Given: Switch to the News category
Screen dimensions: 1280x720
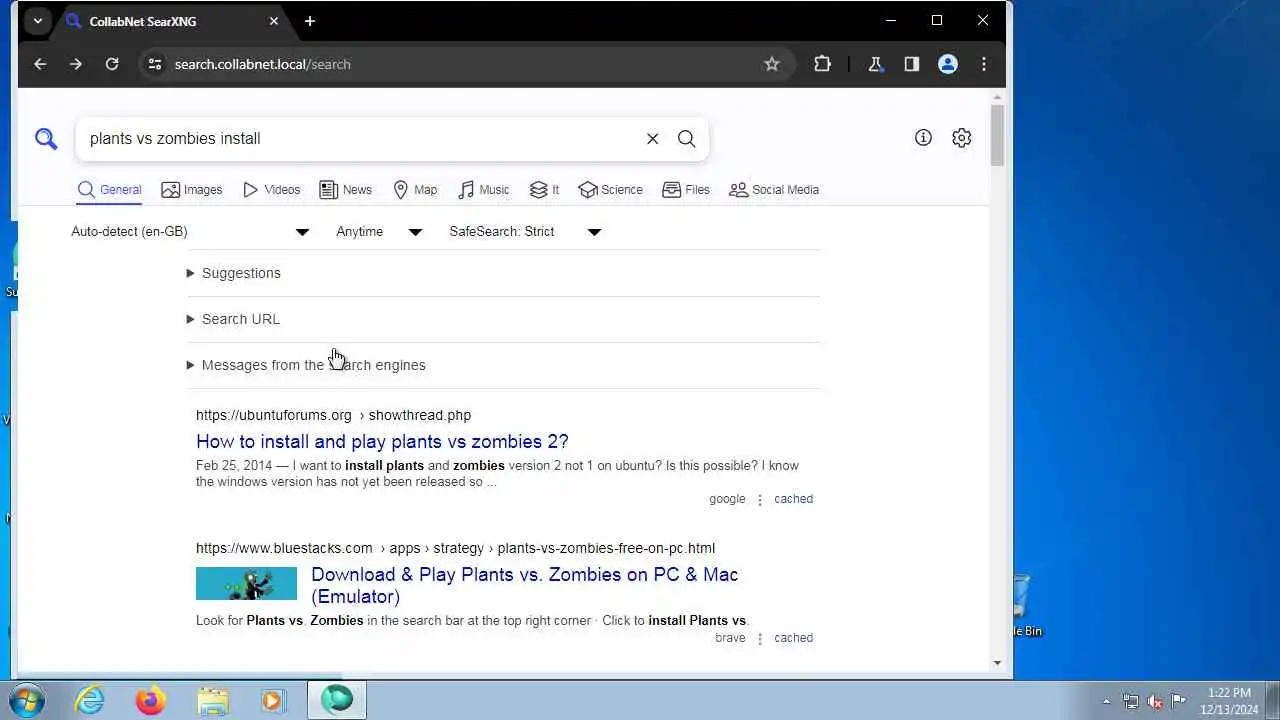Looking at the screenshot, I should tap(346, 190).
